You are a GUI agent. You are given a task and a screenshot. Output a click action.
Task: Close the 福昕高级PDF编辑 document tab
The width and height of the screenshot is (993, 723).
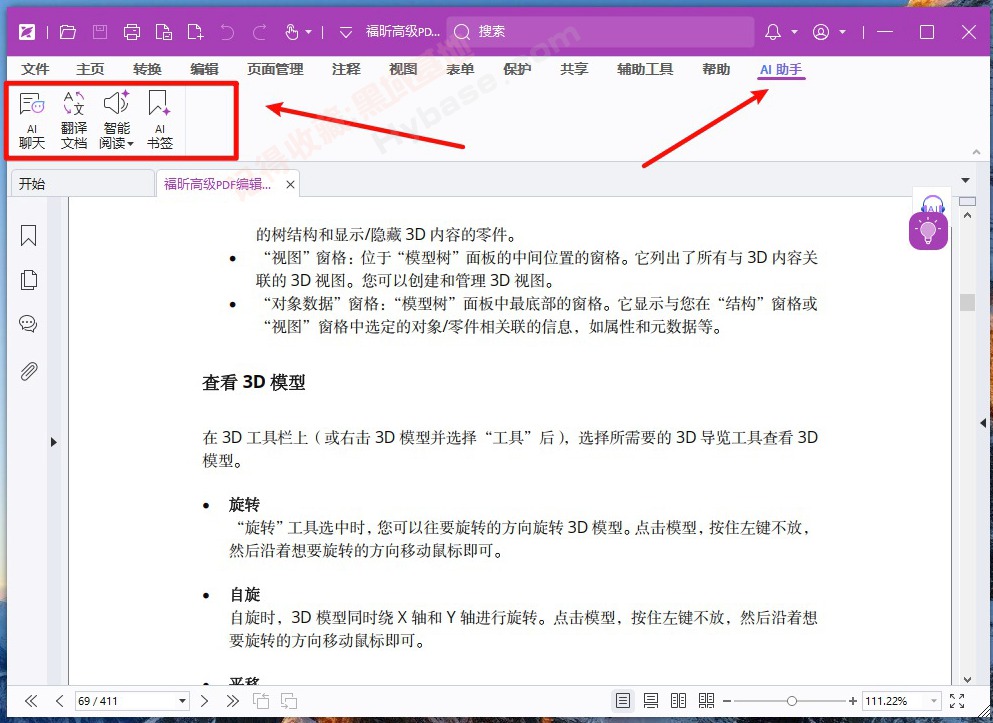[290, 184]
